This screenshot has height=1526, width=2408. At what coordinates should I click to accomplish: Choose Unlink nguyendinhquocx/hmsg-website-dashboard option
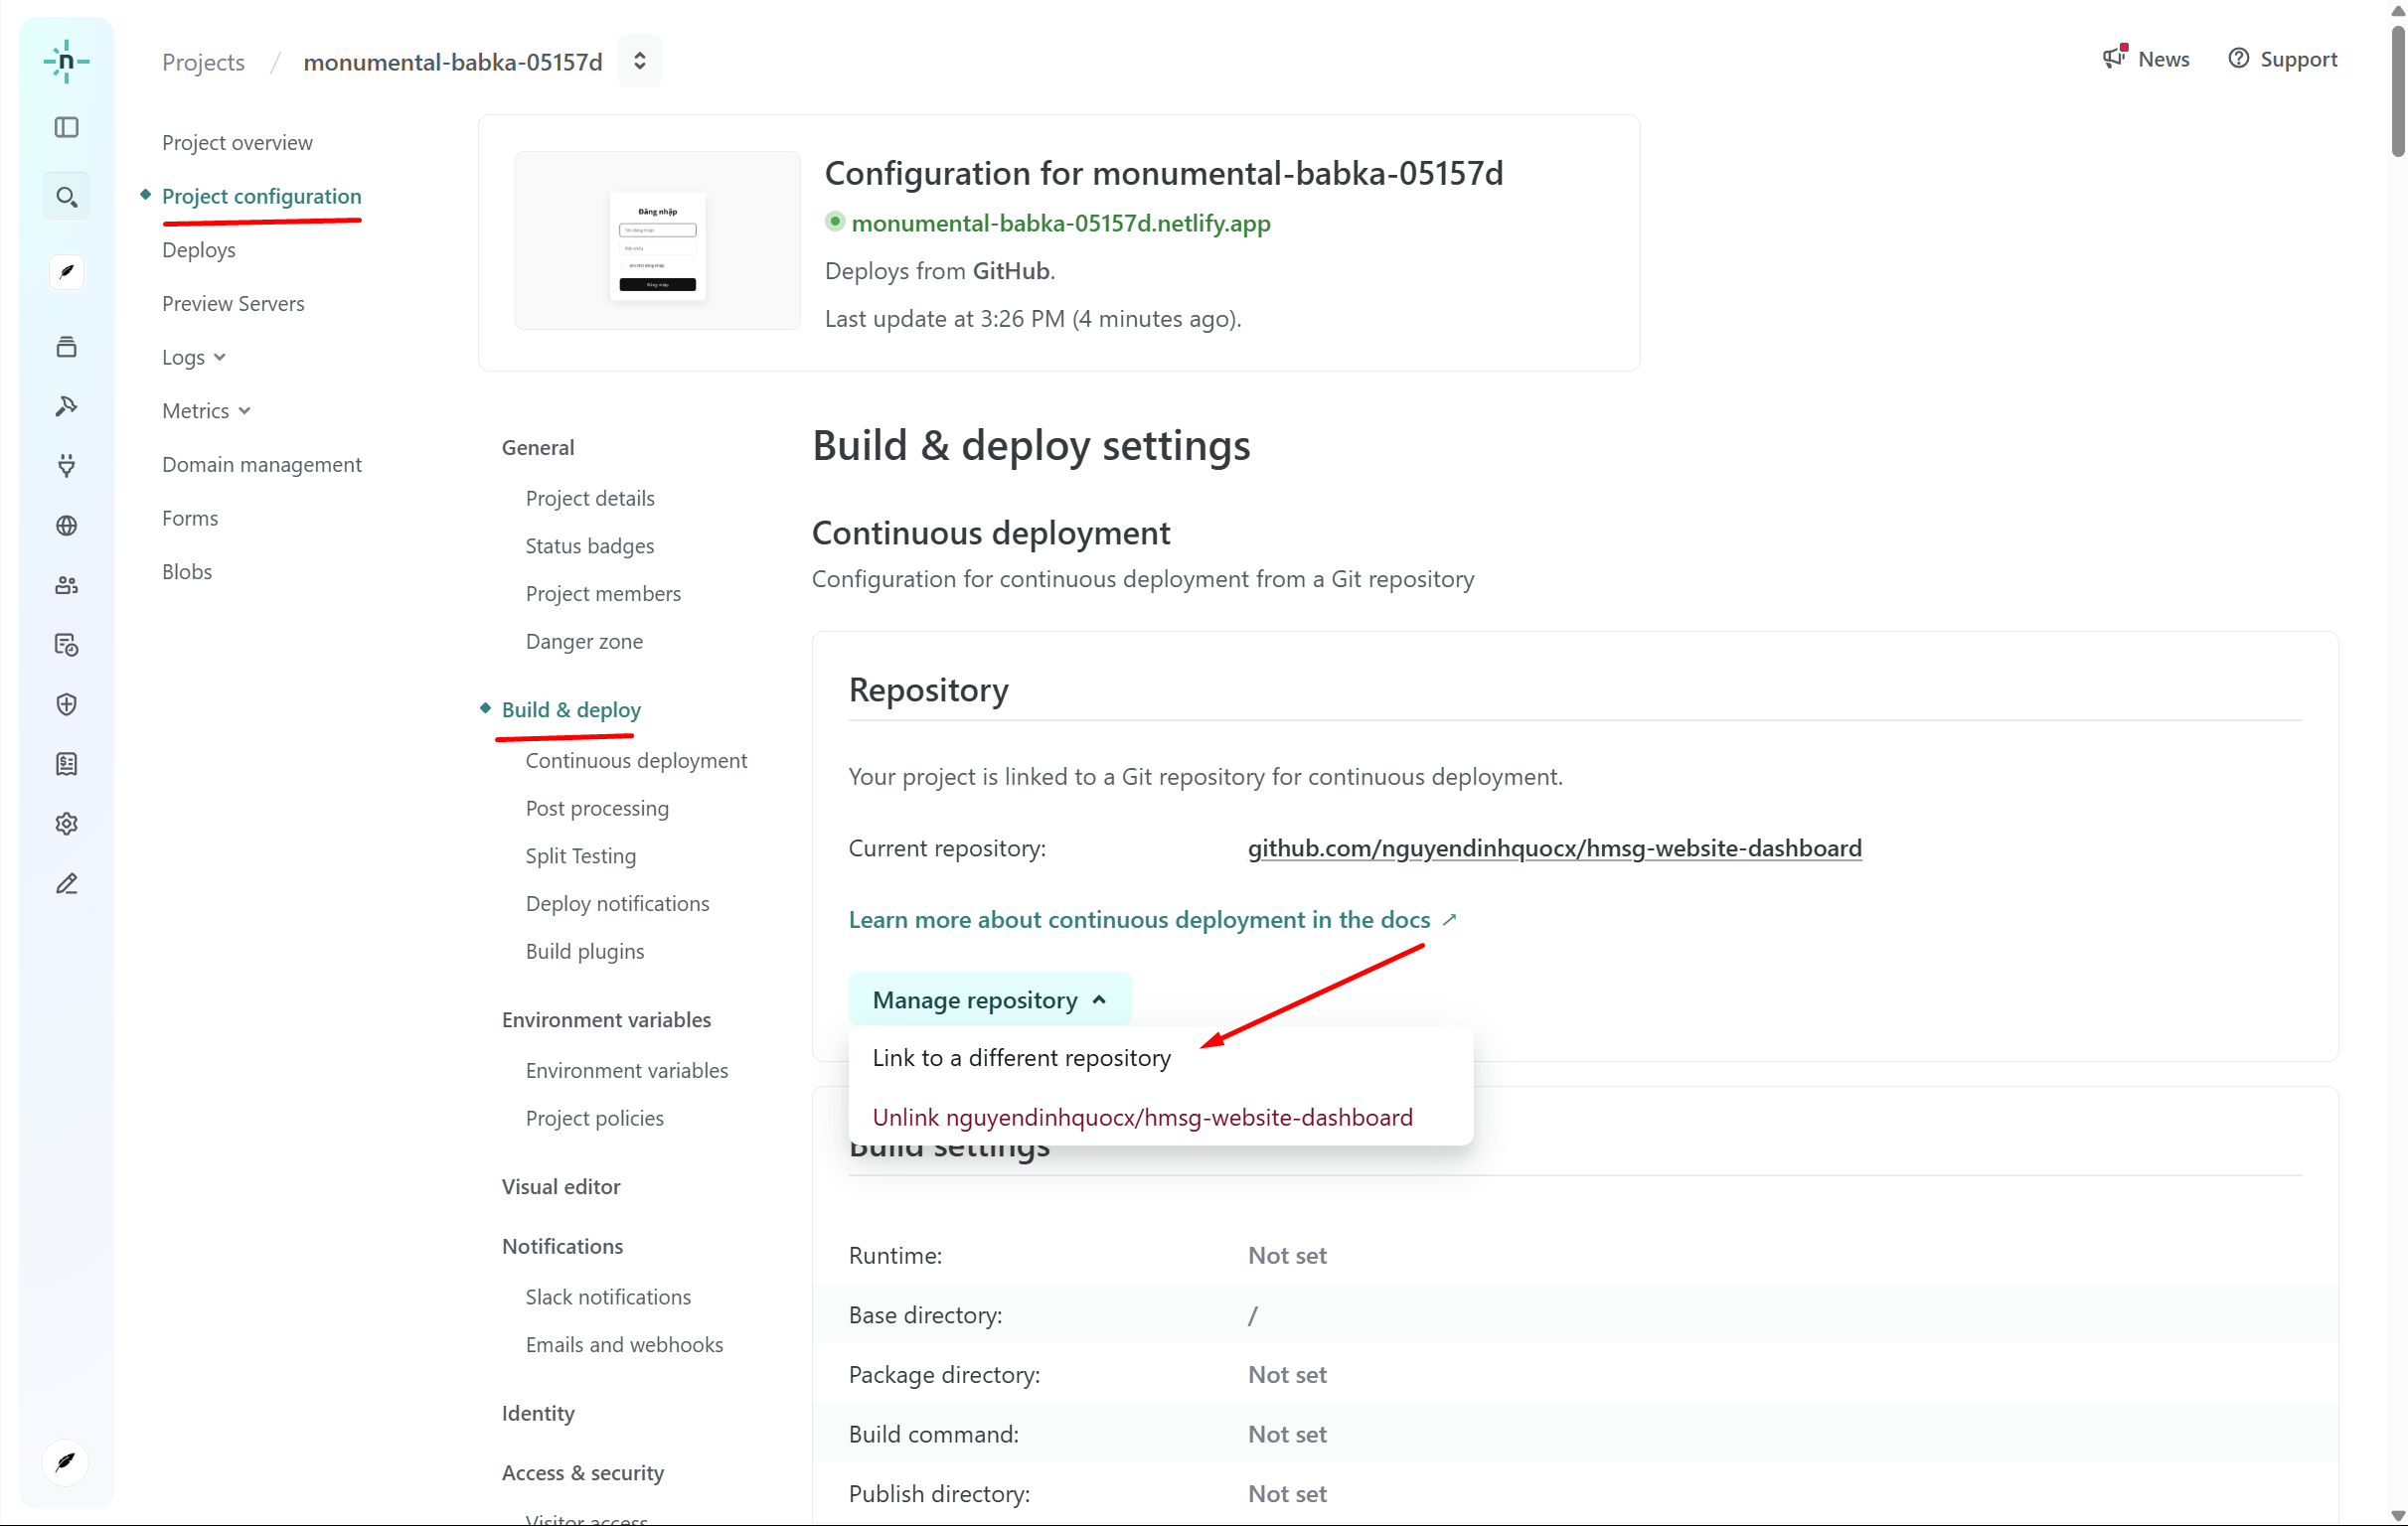[x=1142, y=1117]
